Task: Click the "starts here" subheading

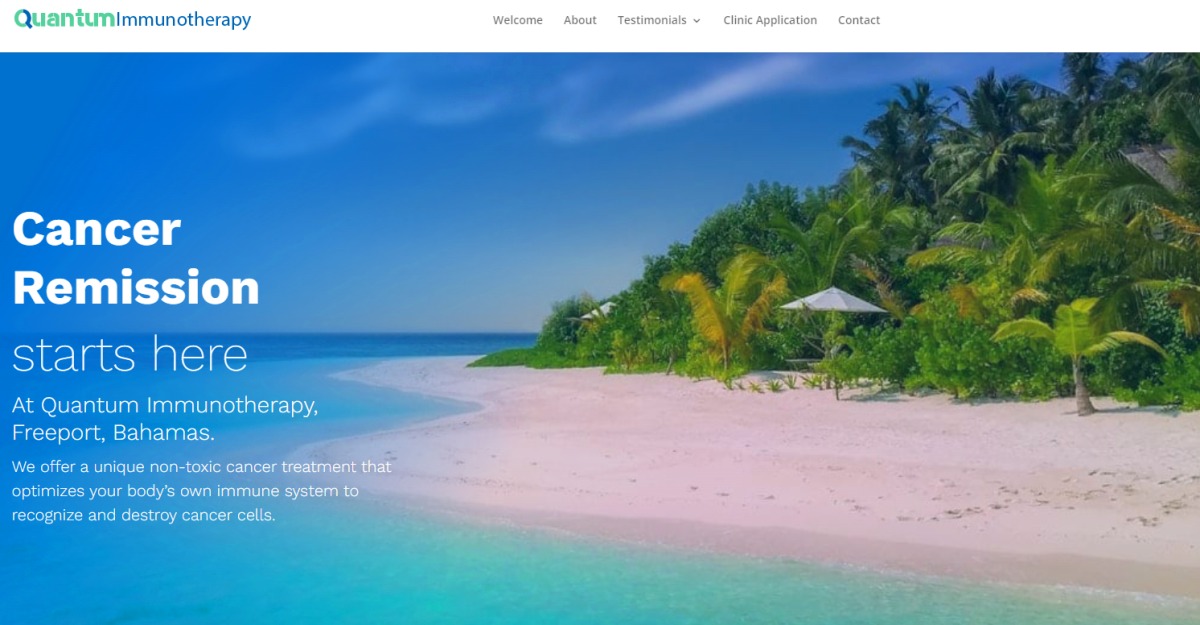Action: point(130,354)
